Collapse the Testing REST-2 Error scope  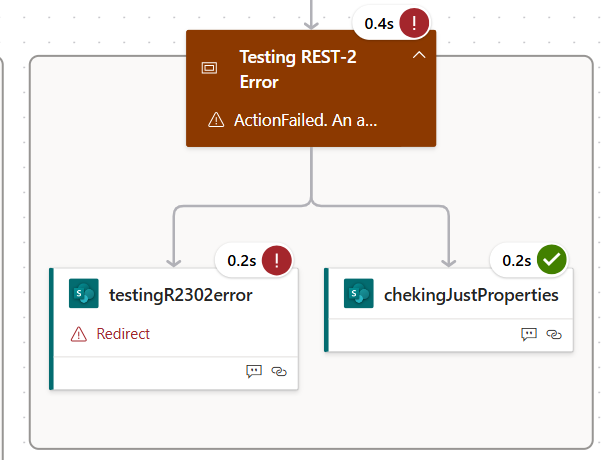coord(419,55)
